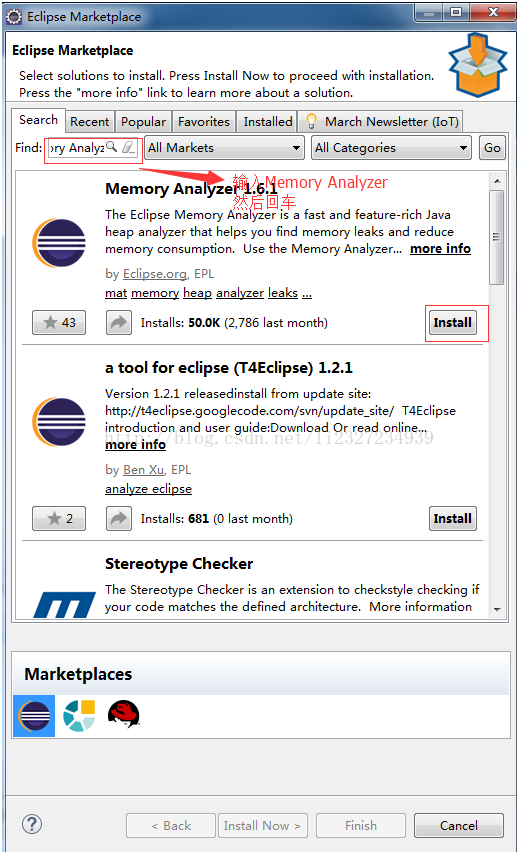
Task: Click the 'a tool for eclipse (T4Eclipse) 1.2.1' title
Action: [x=229, y=368]
